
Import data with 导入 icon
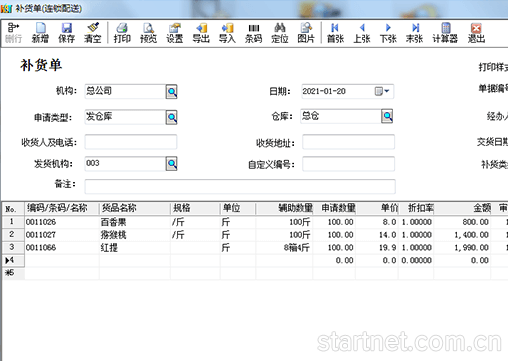227,33
